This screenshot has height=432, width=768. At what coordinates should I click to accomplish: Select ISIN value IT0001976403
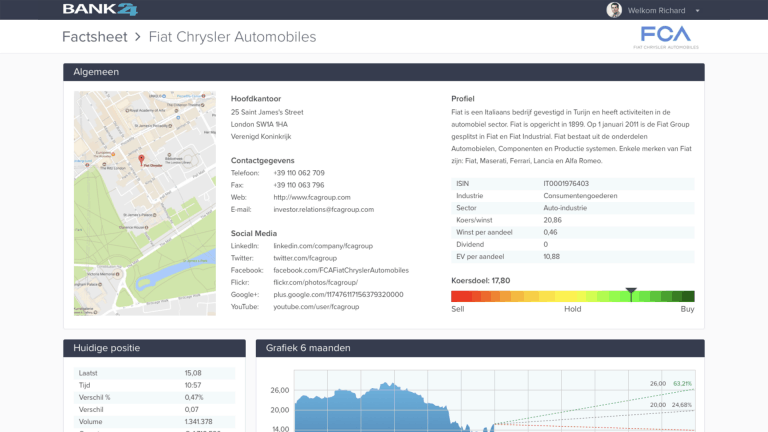click(x=566, y=184)
